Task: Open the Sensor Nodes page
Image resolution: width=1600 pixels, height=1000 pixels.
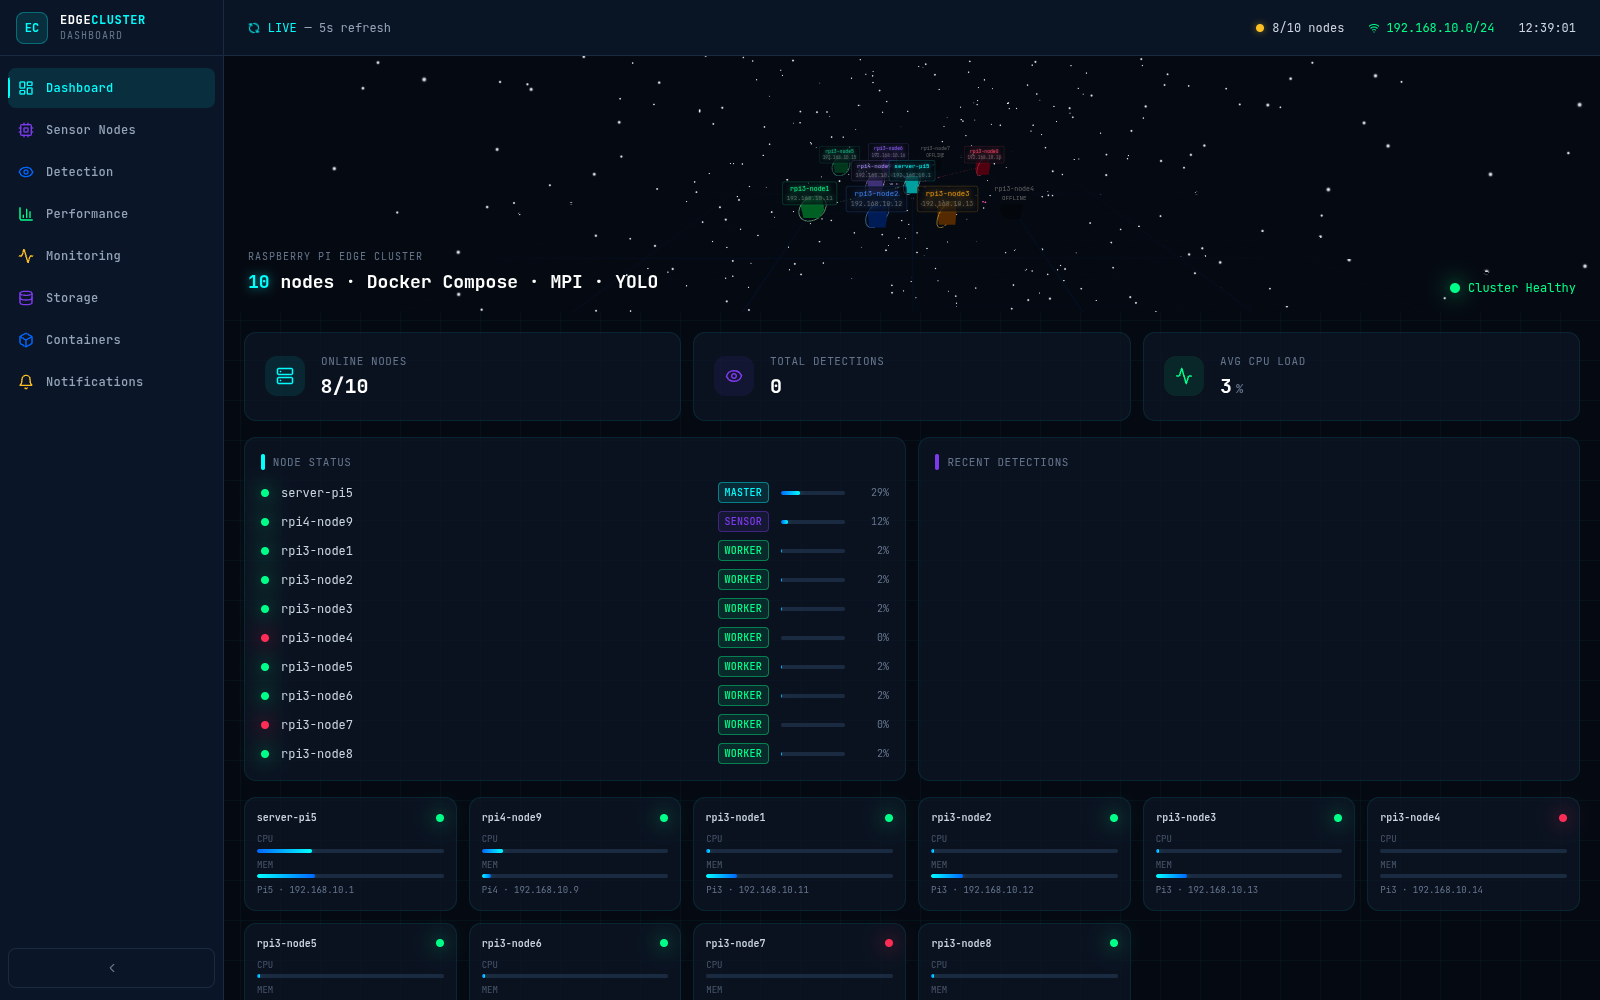Action: click(x=111, y=130)
